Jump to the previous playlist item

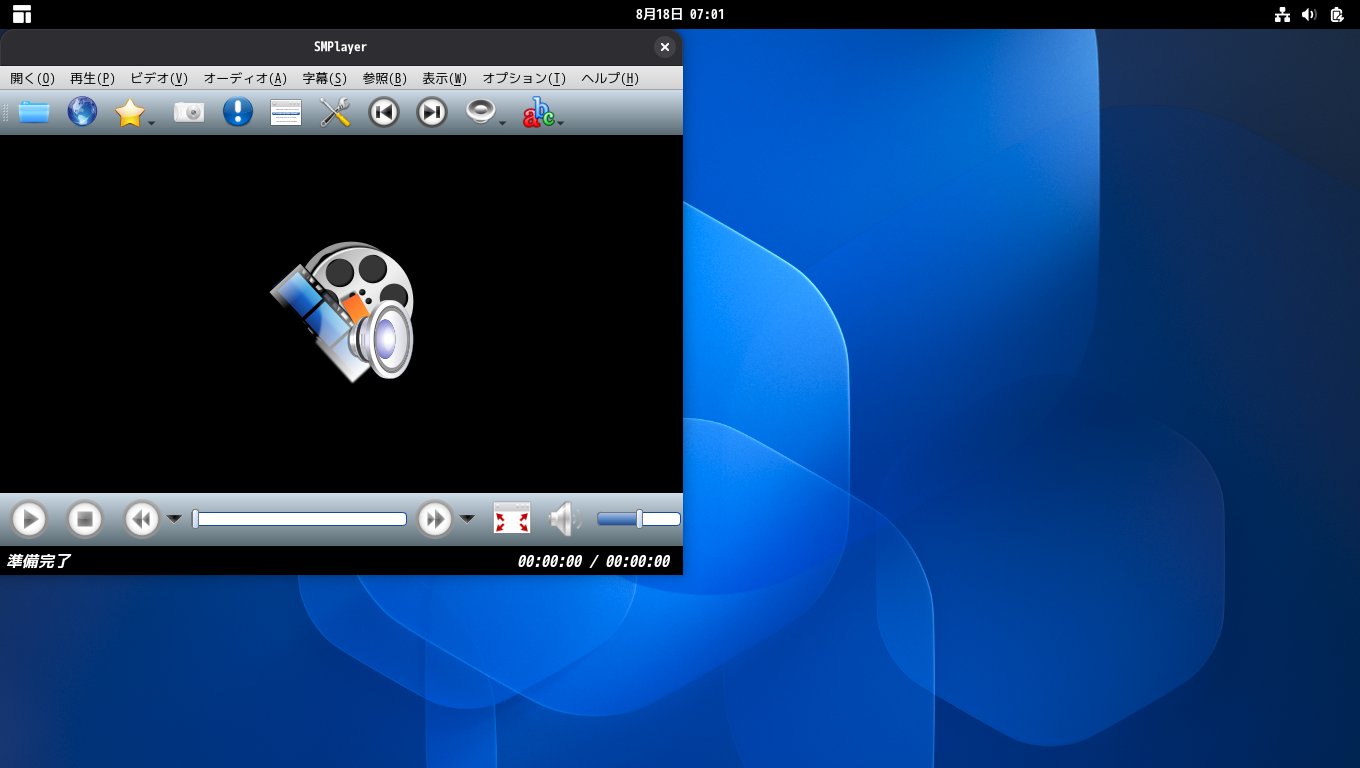click(384, 112)
